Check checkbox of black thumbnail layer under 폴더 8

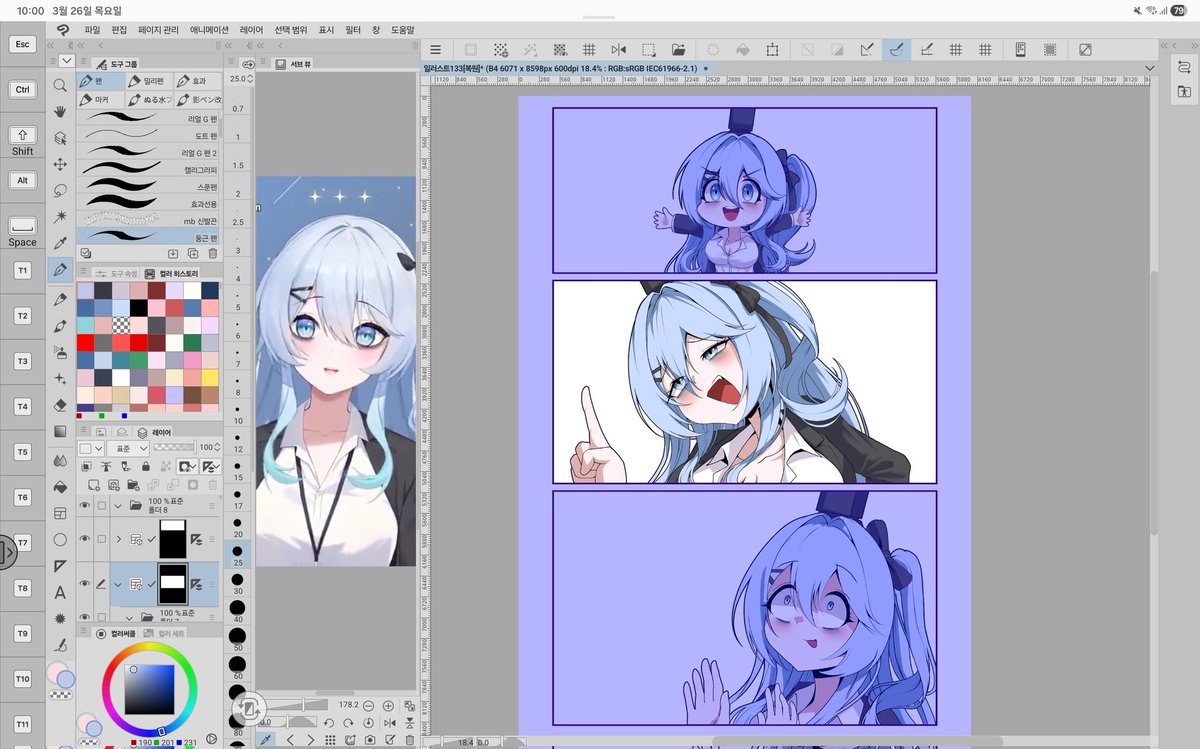pos(101,540)
